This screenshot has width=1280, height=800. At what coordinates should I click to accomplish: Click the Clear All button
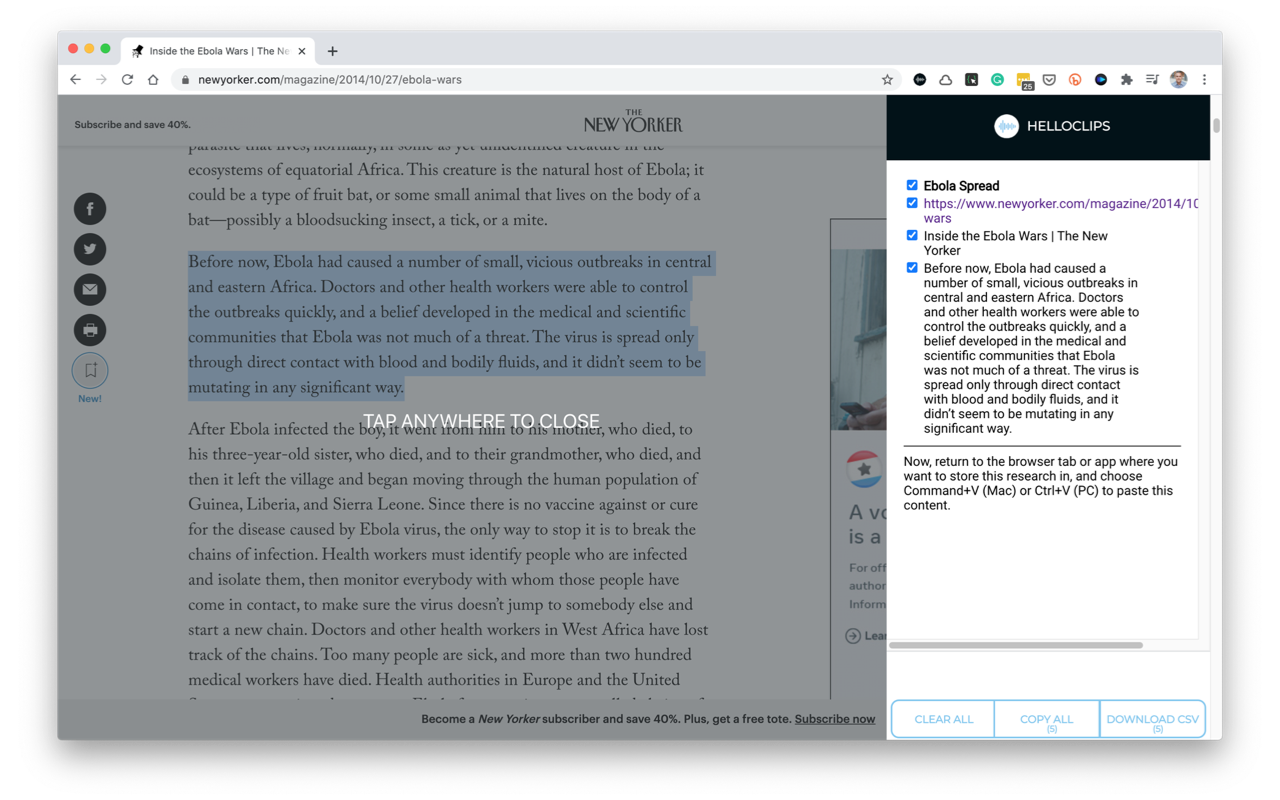pyautogui.click(x=943, y=719)
